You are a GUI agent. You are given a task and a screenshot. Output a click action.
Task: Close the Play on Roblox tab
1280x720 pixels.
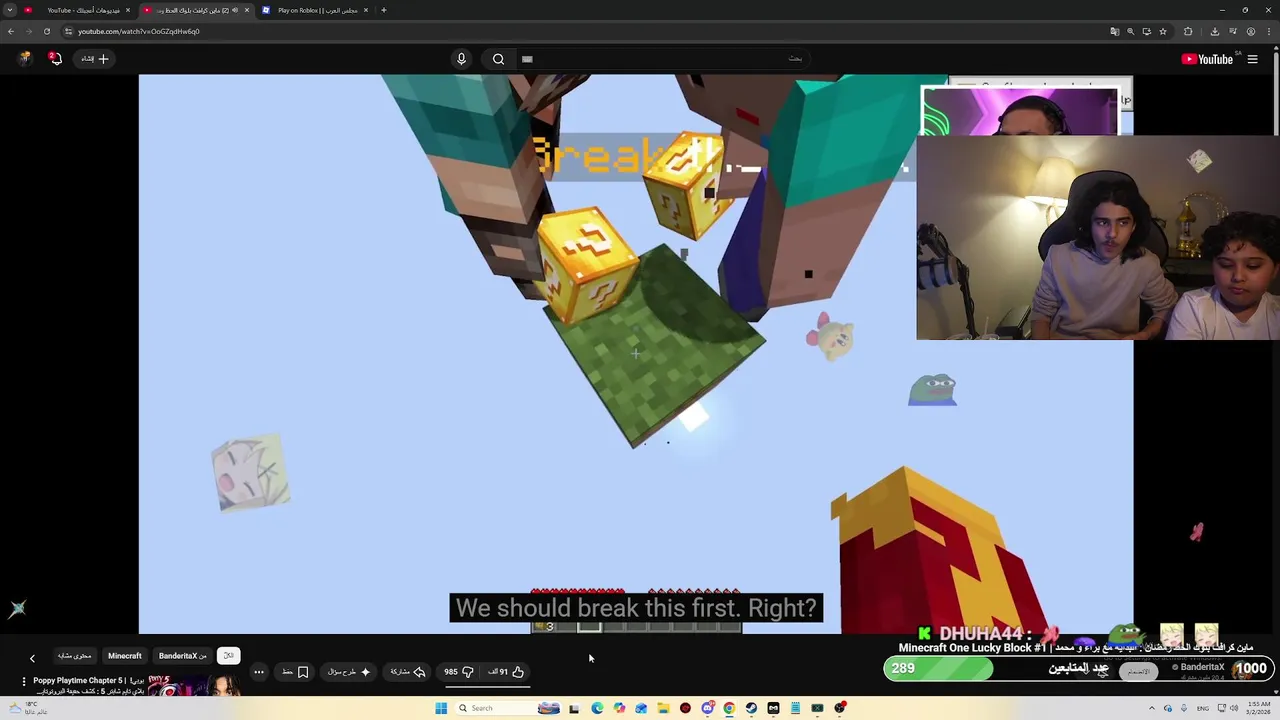coord(366,10)
